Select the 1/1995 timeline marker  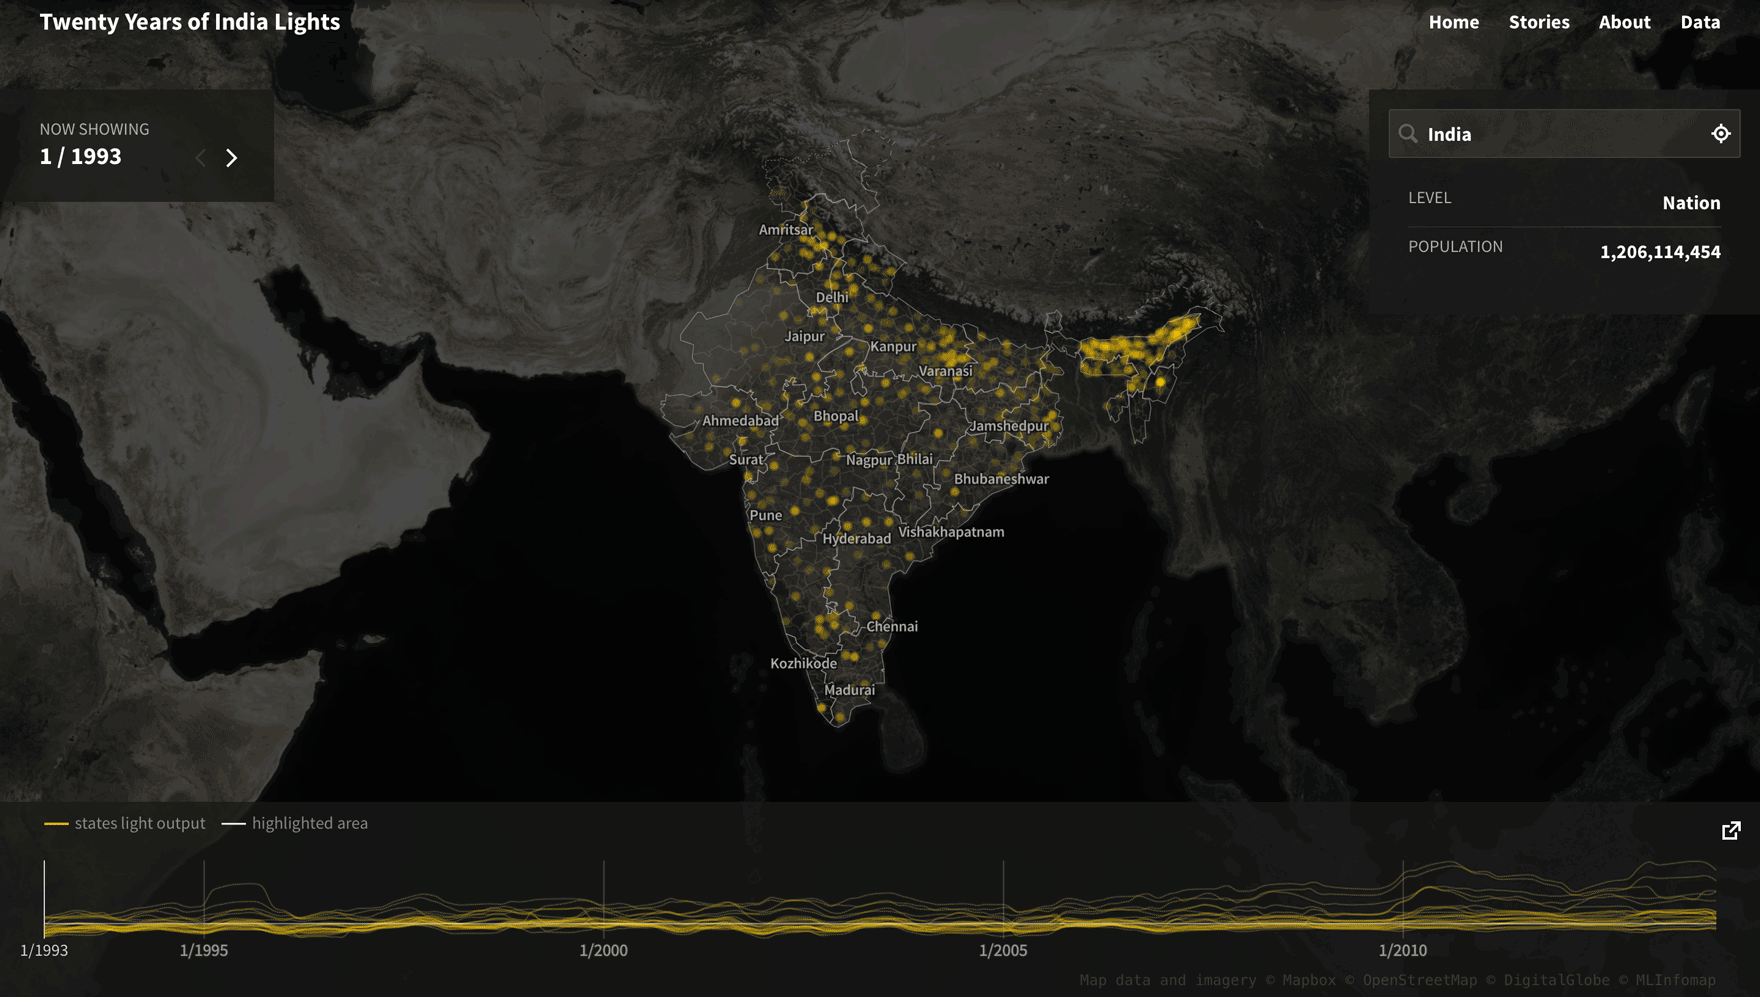pos(204,950)
